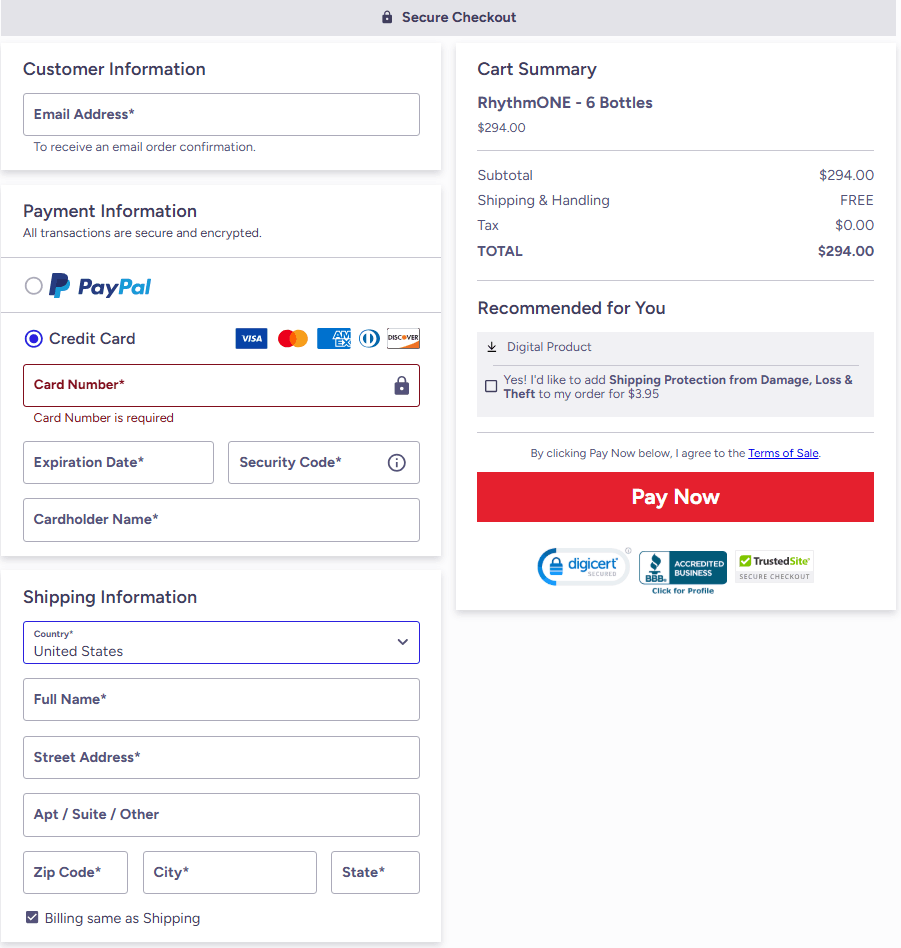Click the Email Address field
The width and height of the screenshot is (901, 948).
pyautogui.click(x=221, y=114)
